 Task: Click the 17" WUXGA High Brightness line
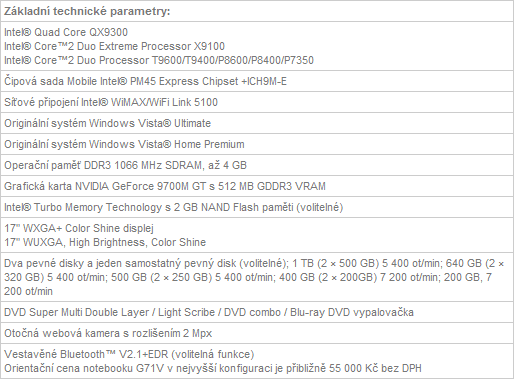[105, 242]
